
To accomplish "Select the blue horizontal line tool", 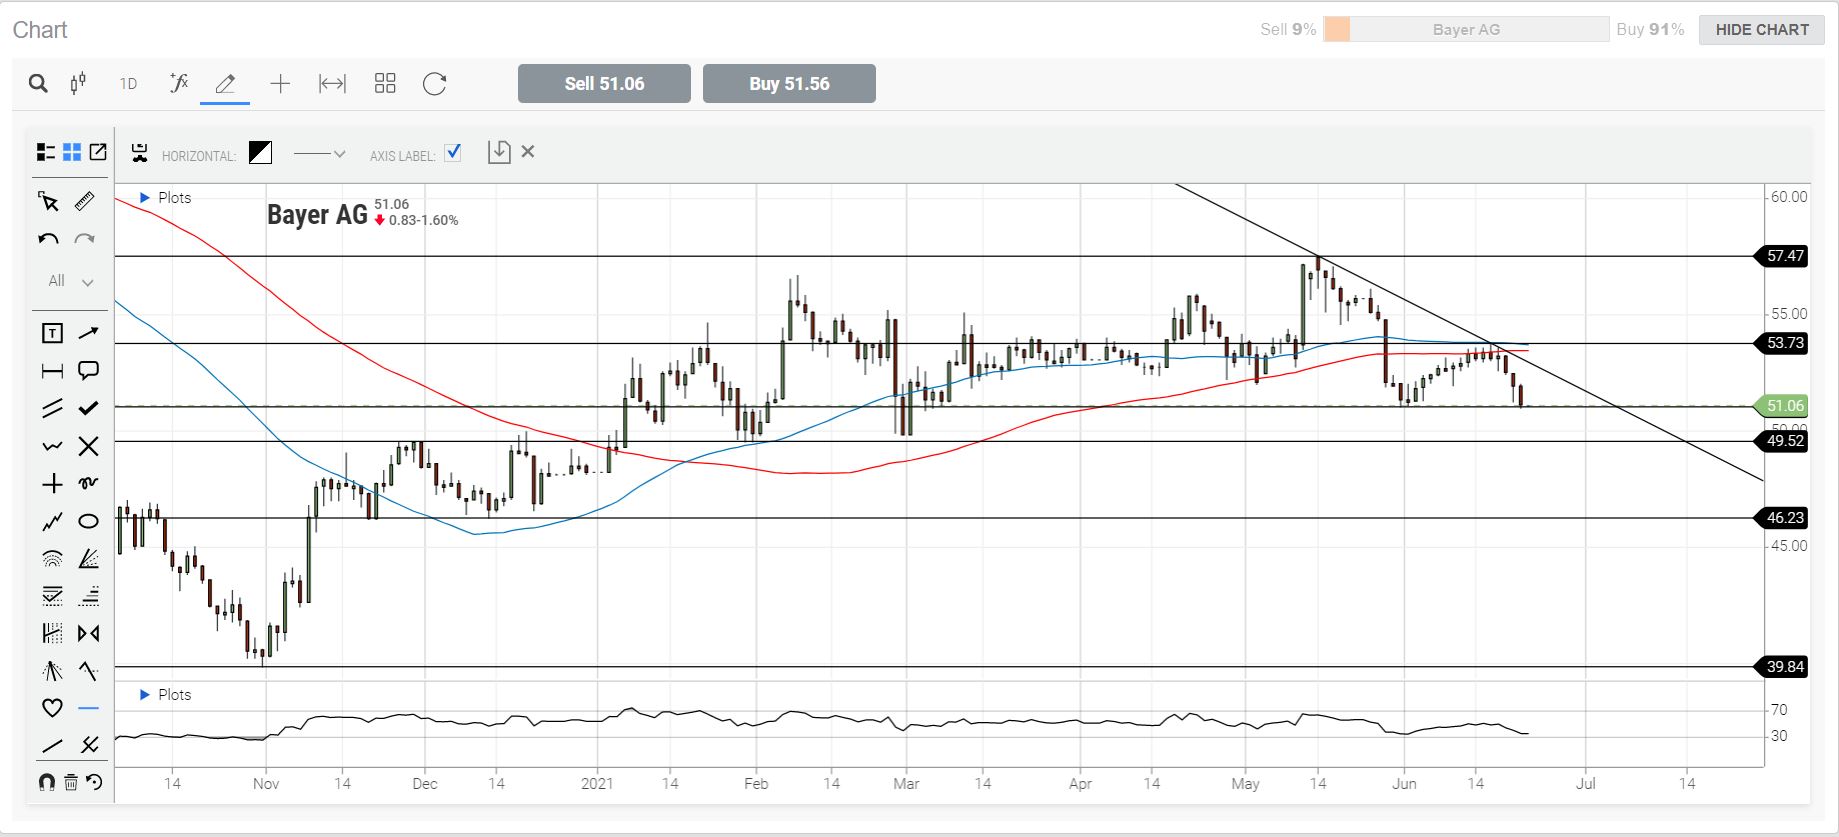I will point(89,708).
